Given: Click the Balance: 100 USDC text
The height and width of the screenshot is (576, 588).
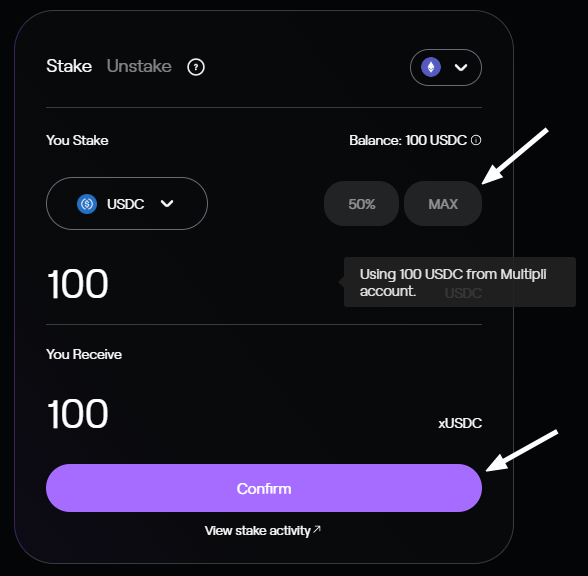Looking at the screenshot, I should coord(408,140).
